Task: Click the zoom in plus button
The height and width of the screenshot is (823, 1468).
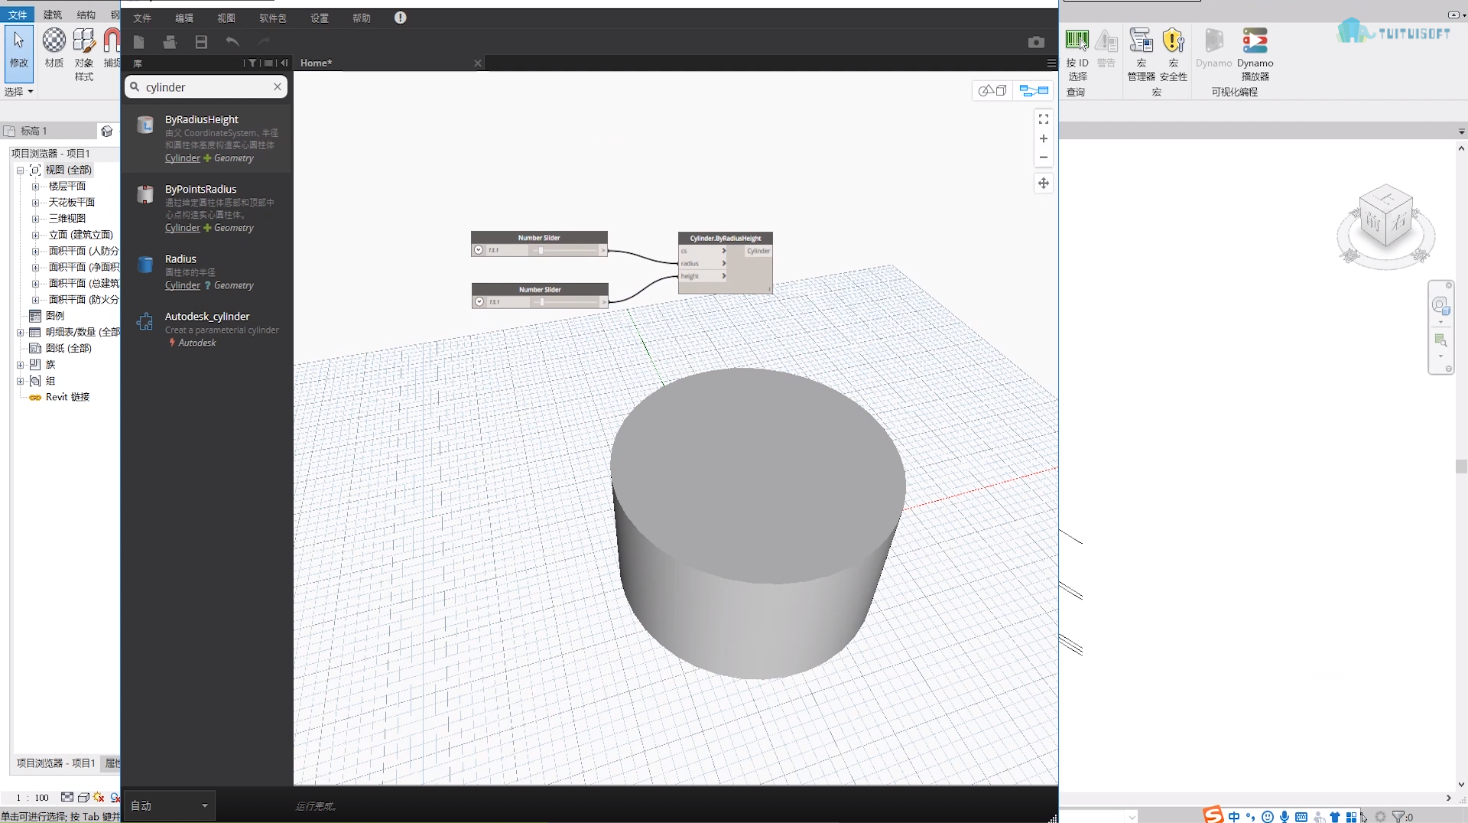Action: [x=1043, y=139]
